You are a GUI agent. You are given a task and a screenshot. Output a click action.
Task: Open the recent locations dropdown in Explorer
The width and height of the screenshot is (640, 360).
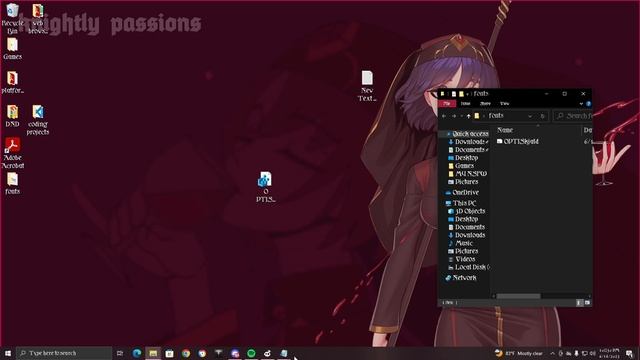tap(461, 116)
